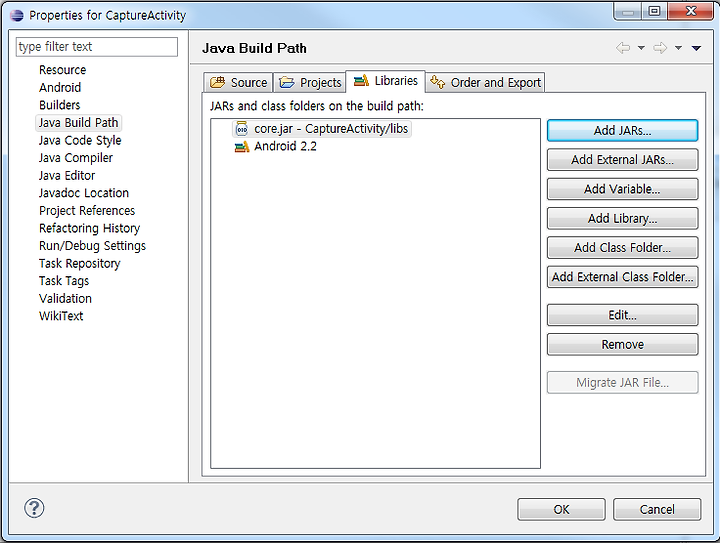Select core.jar - CaptureActivity/libs entry

point(322,129)
